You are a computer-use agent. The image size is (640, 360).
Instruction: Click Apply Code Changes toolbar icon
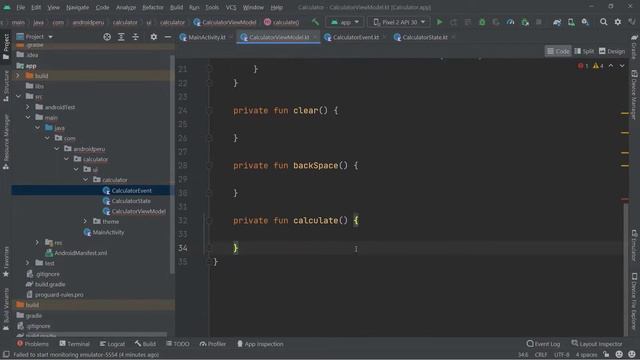point(468,22)
